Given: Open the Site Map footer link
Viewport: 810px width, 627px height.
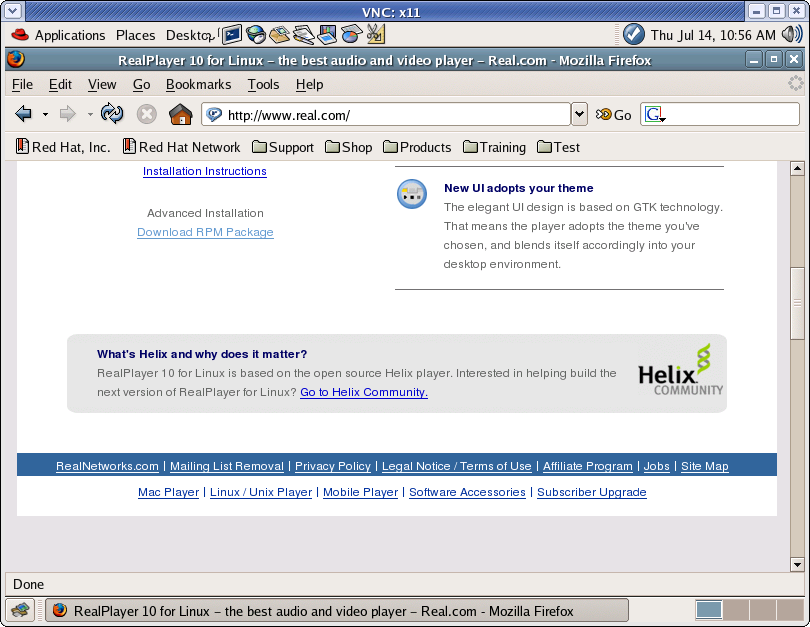Looking at the screenshot, I should pyautogui.click(x=705, y=466).
